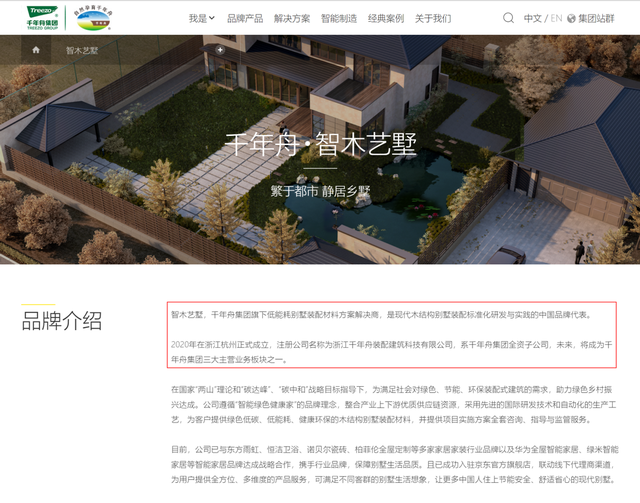The height and width of the screenshot is (503, 640).
Task: Click the banner subtitle 繁于都市 静居乡墅
Action: (320, 191)
